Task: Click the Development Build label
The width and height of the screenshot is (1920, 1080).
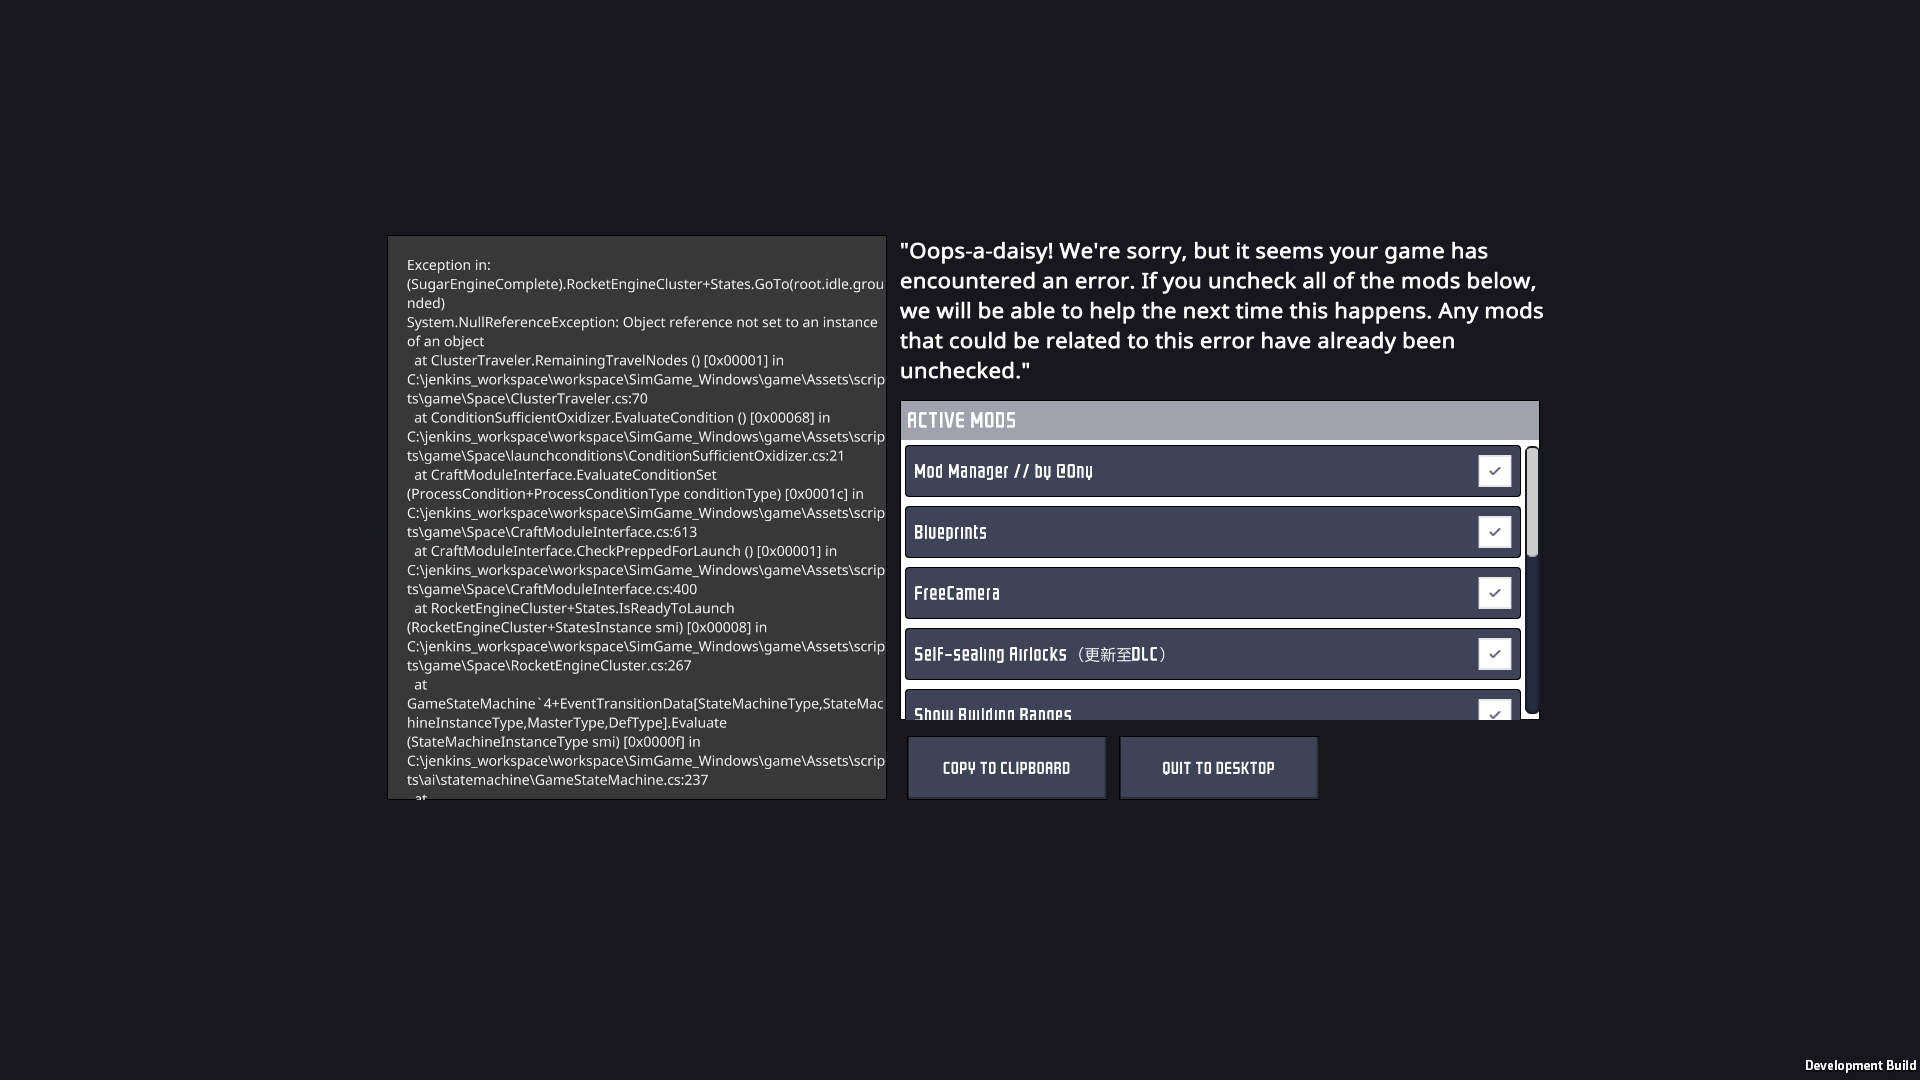Action: click(1860, 1066)
